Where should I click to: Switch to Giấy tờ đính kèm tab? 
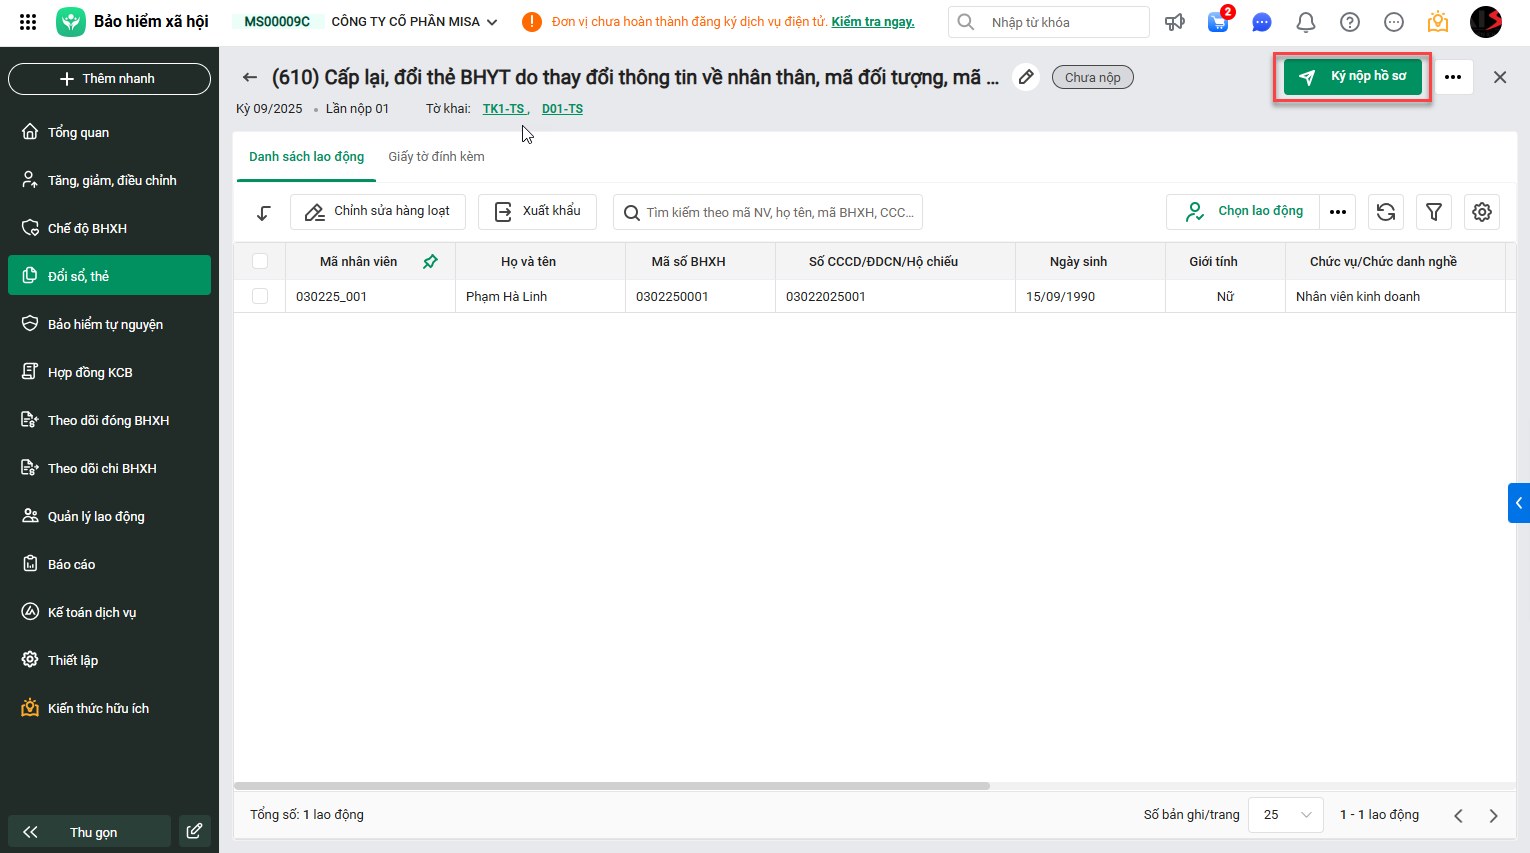(436, 157)
